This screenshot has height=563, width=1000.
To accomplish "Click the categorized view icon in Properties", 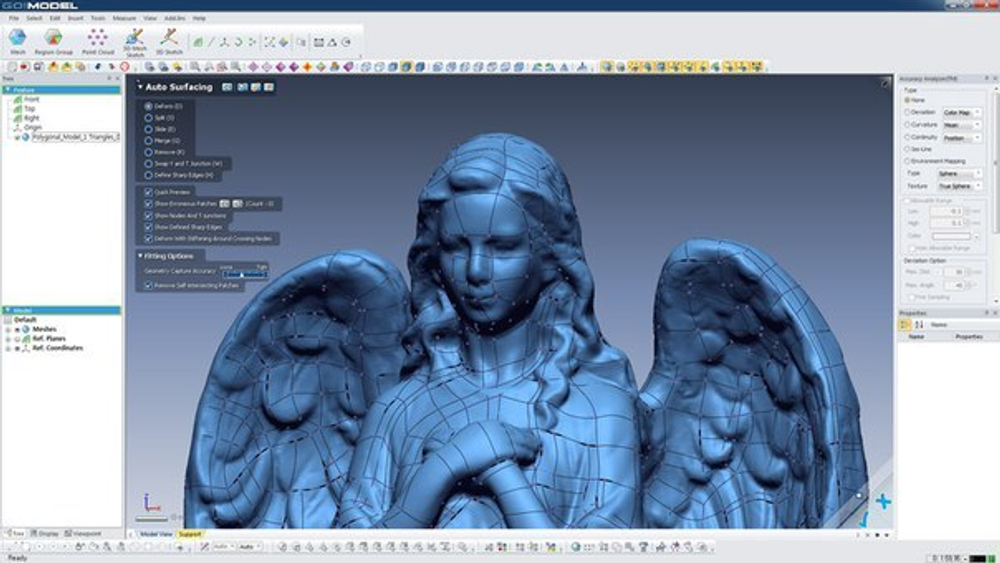I will pos(905,325).
